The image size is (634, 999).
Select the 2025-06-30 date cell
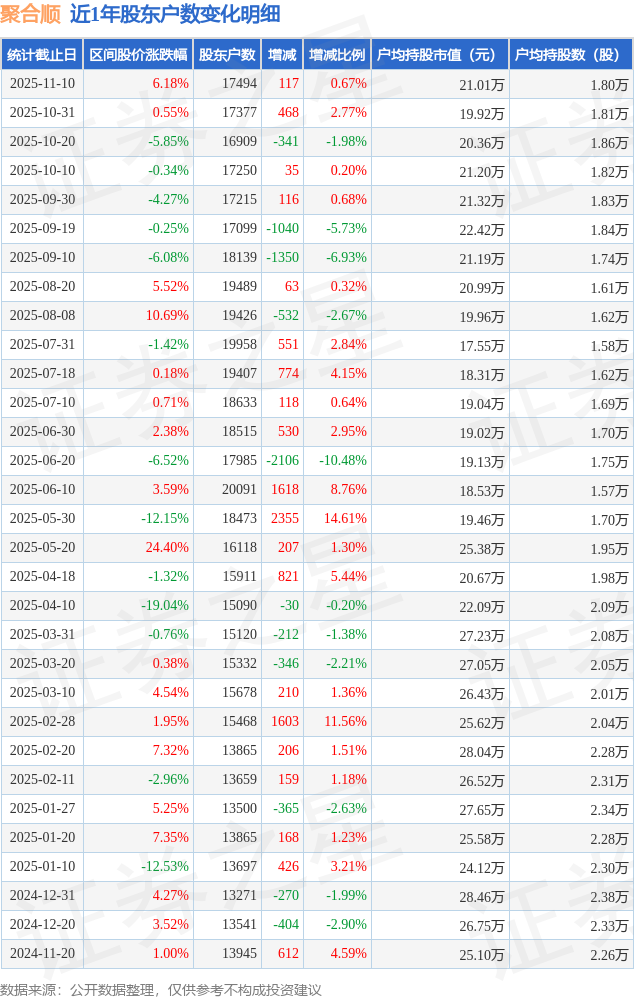(42, 432)
